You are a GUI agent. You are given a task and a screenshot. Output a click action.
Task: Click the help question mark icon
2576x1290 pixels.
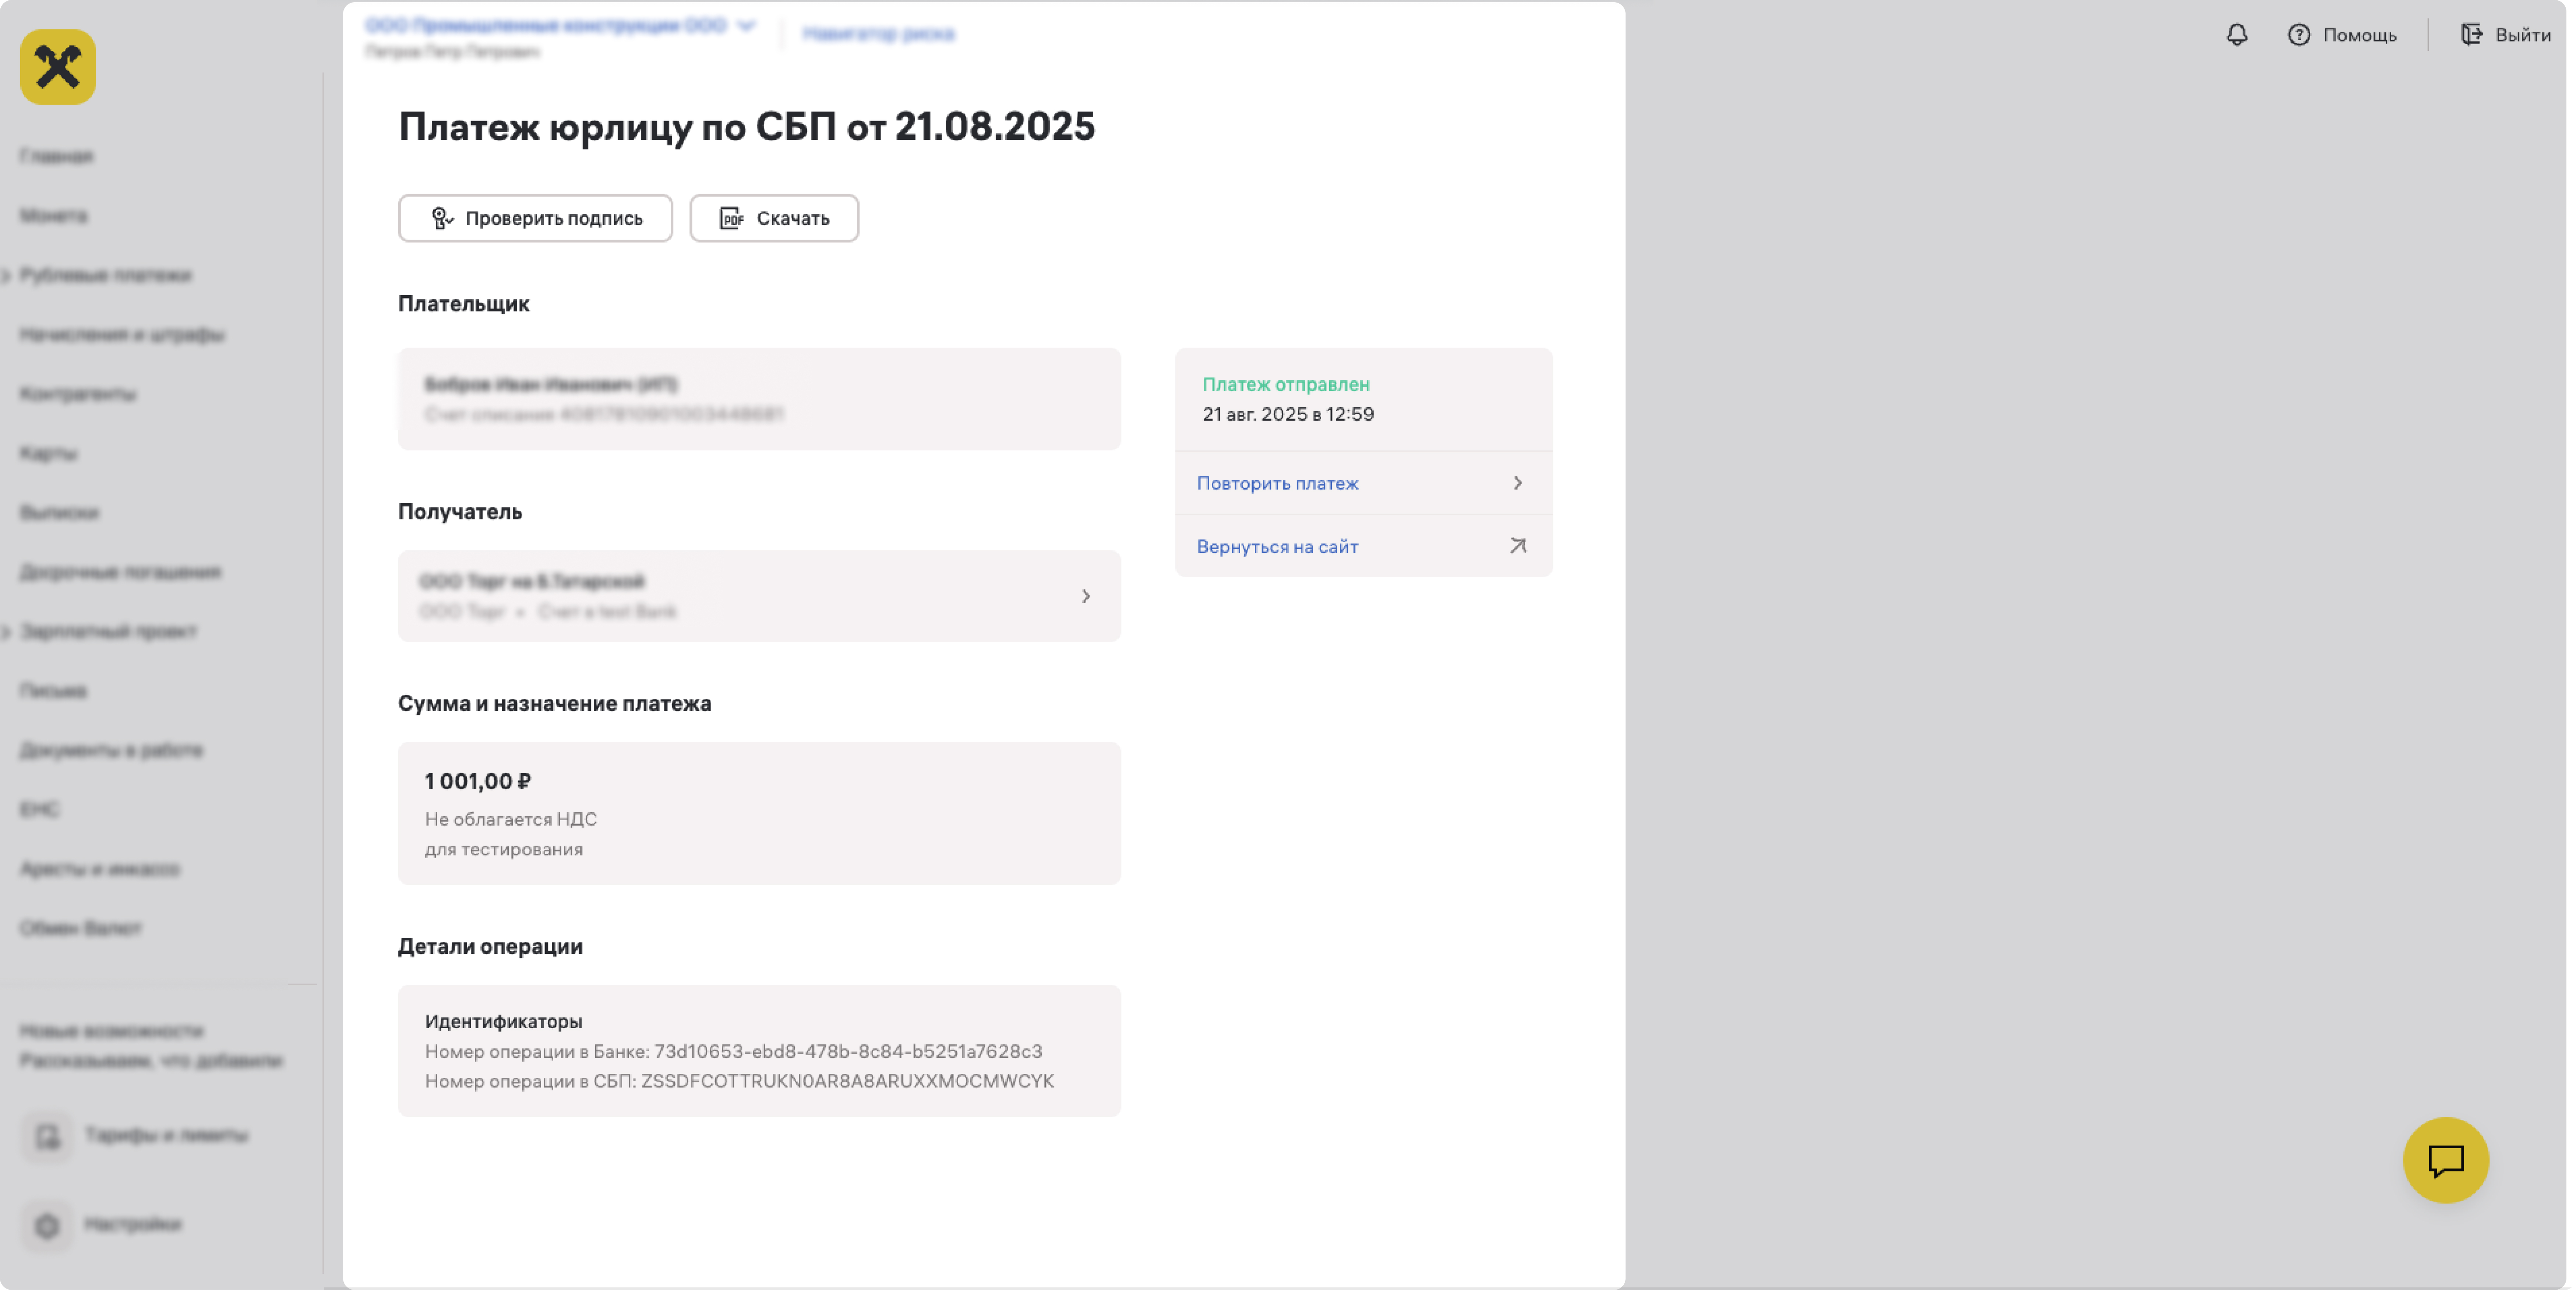(x=2298, y=35)
